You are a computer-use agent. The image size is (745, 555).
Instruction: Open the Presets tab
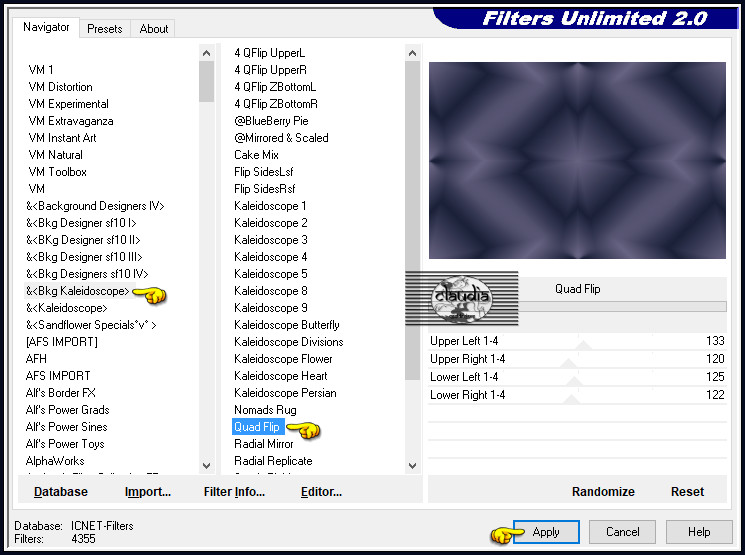coord(105,29)
